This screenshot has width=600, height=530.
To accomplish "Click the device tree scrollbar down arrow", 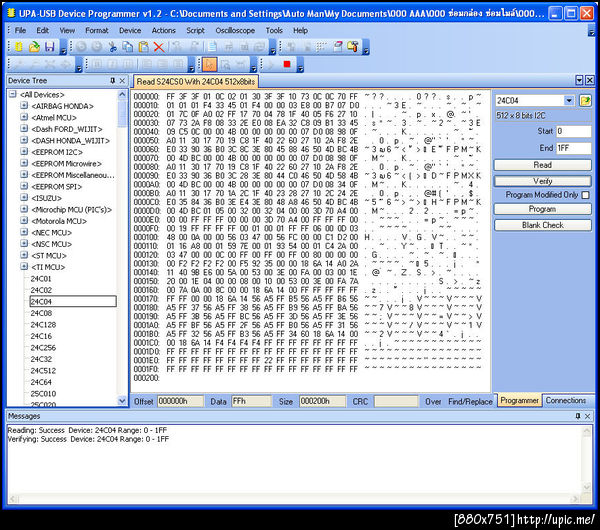I will tap(122, 401).
